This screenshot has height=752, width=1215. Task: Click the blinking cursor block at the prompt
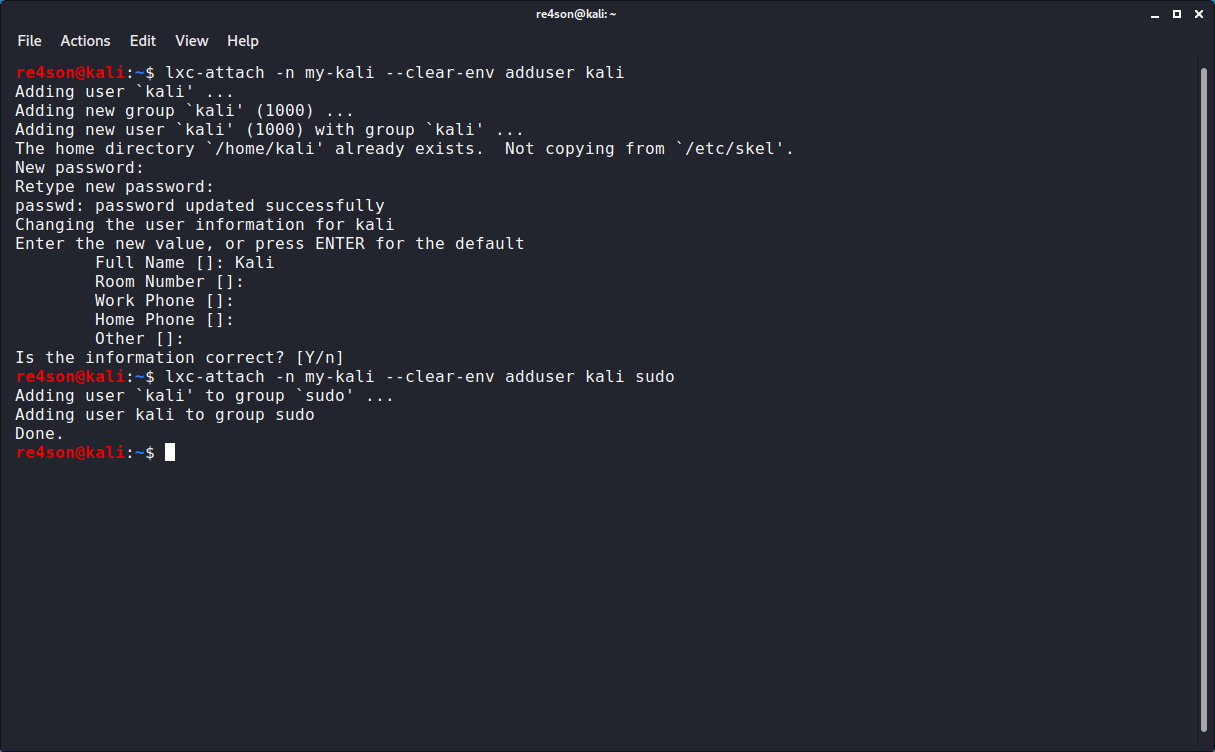coord(170,453)
